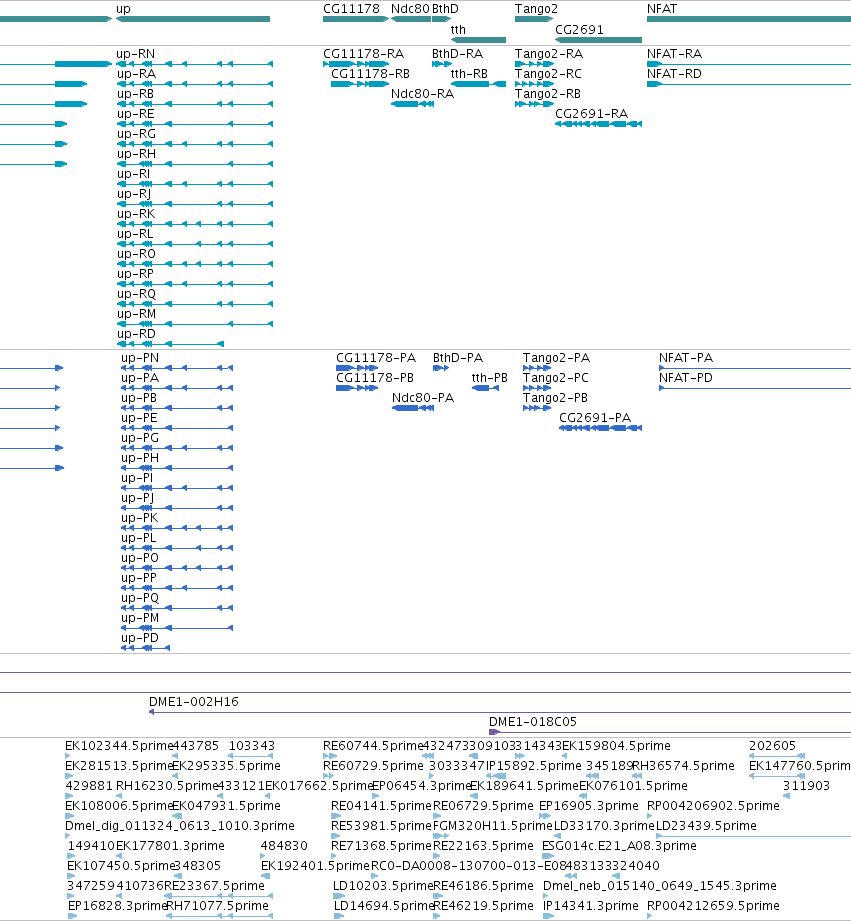851x921 pixels.
Task: Click transcript NFAT-RD
Action: tap(674, 74)
